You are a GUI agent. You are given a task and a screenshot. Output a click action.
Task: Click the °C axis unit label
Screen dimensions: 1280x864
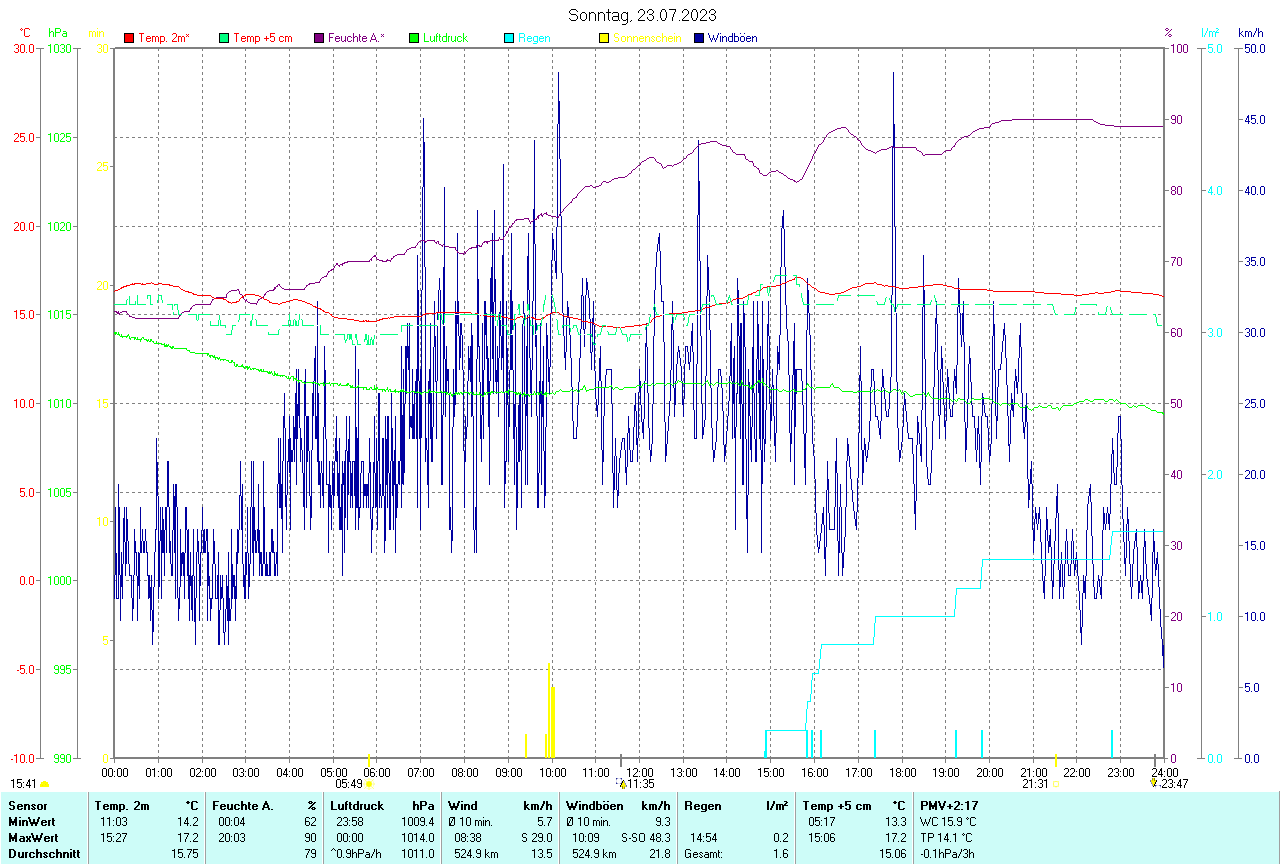click(25, 33)
